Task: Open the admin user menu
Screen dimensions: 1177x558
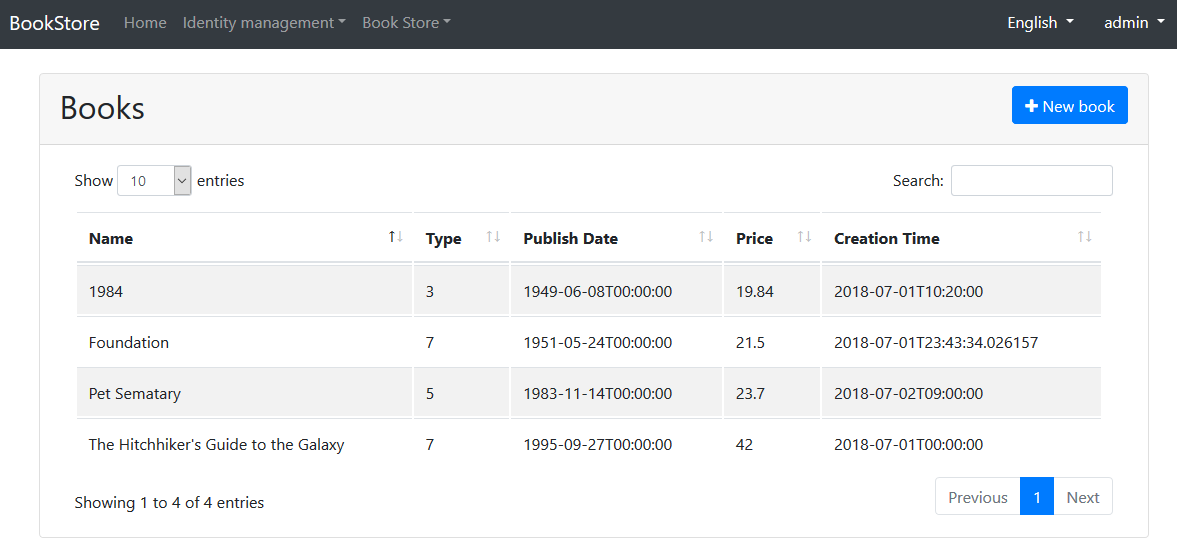Action: click(x=1133, y=23)
